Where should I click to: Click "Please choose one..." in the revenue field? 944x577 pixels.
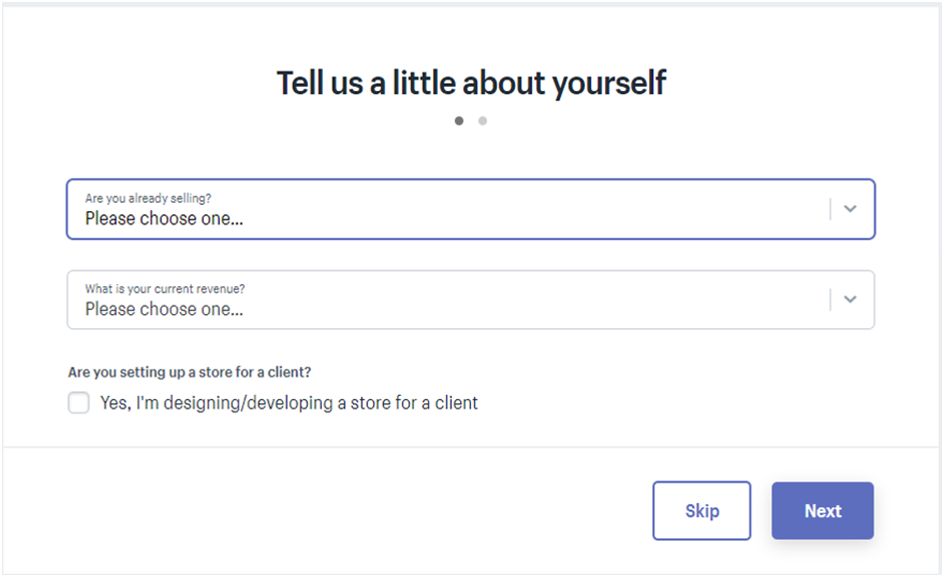164,309
